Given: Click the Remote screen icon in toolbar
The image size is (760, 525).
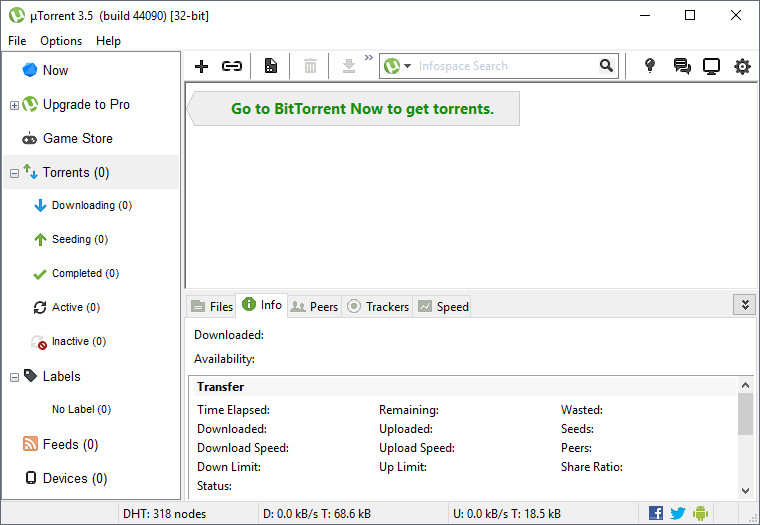Looking at the screenshot, I should pyautogui.click(x=711, y=66).
